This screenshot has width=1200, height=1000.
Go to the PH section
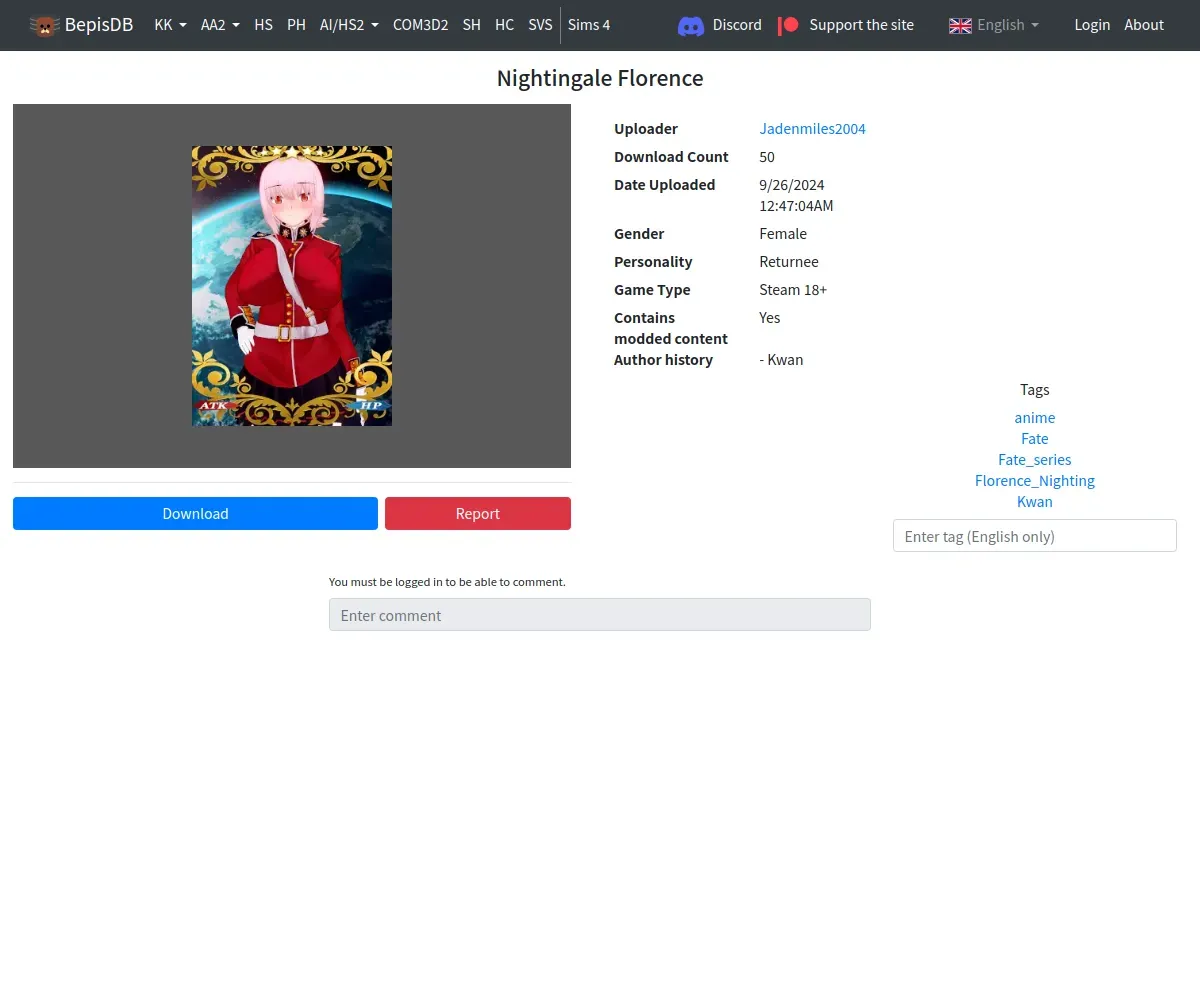296,25
